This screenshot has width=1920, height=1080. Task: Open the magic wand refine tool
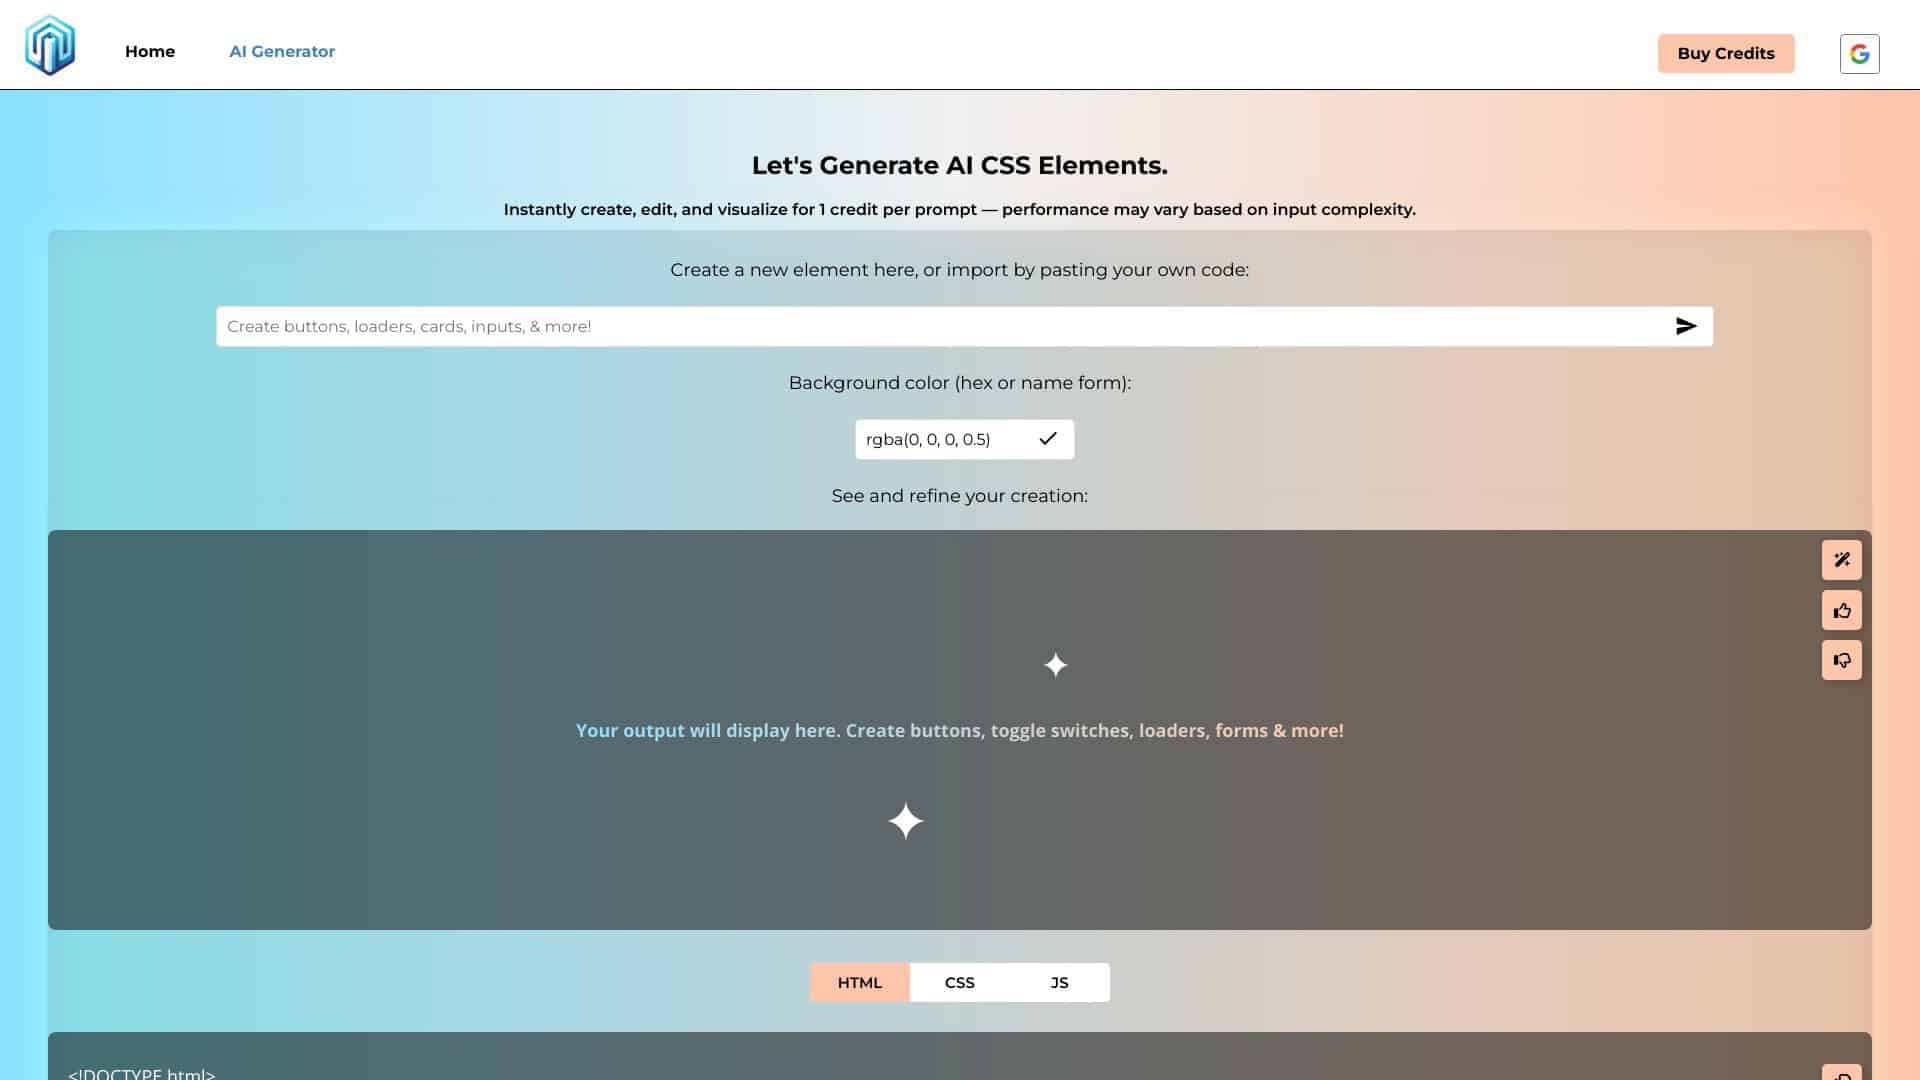[x=1842, y=559]
